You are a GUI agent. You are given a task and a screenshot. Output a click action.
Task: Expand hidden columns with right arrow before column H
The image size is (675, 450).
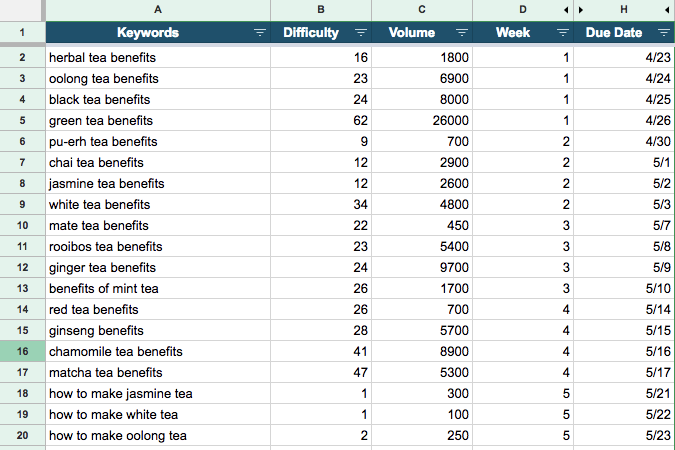[581, 10]
